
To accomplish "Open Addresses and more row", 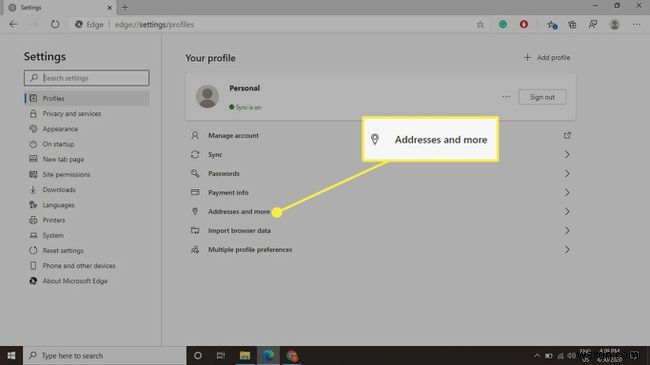I will click(x=381, y=212).
